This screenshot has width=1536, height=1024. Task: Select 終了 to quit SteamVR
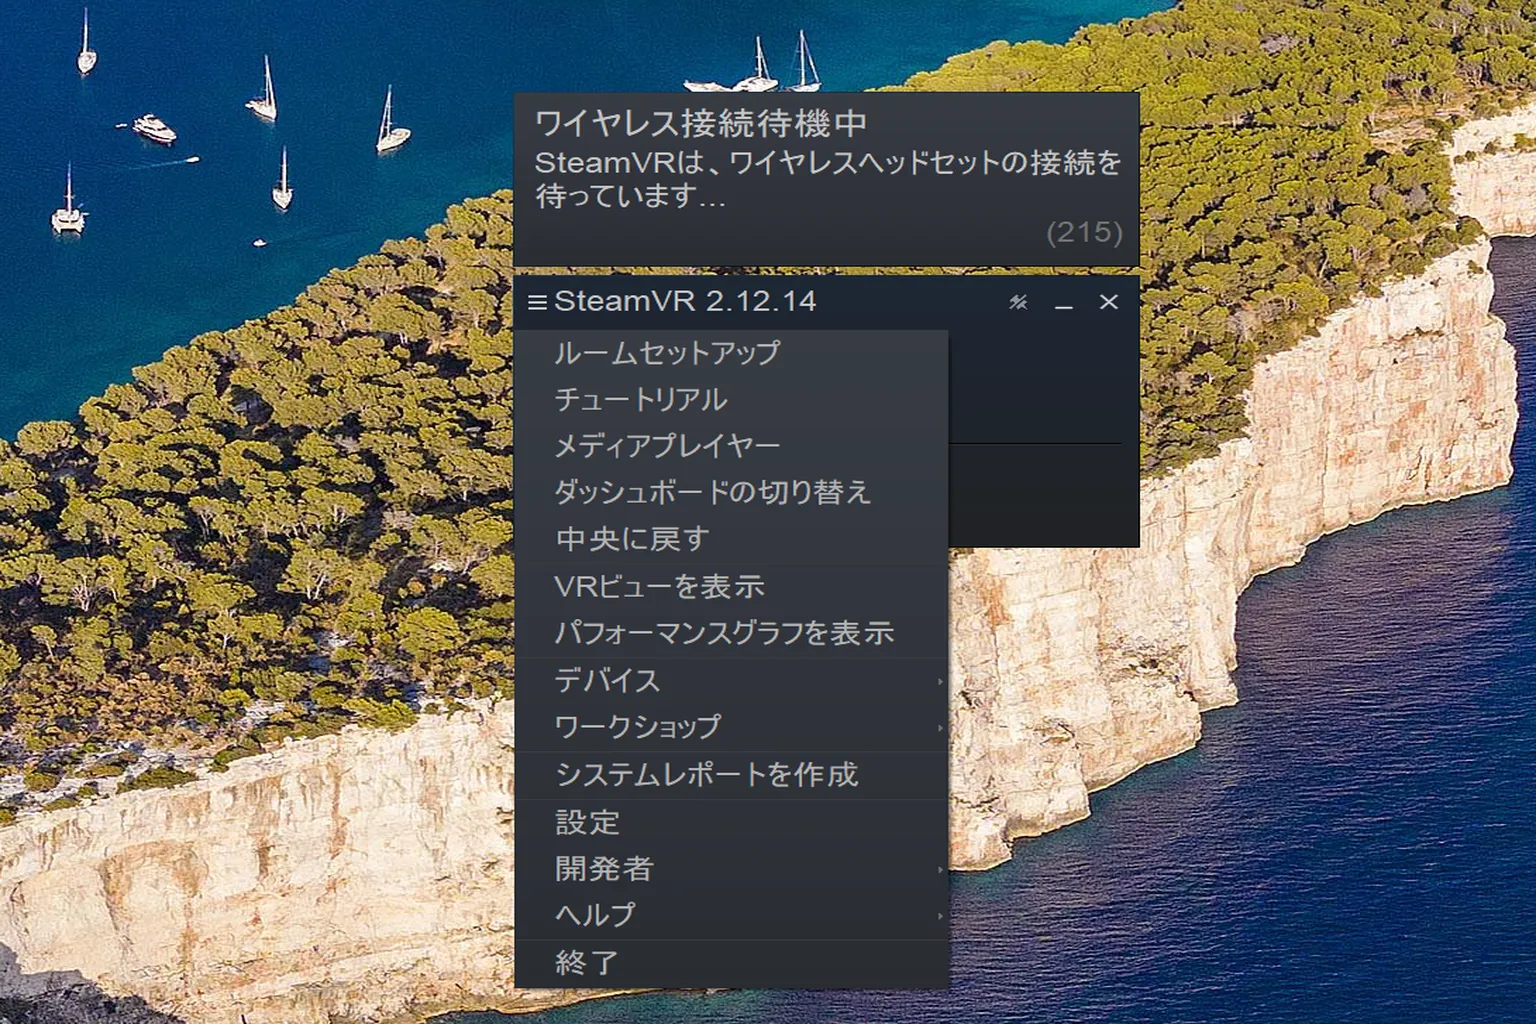coord(731,963)
